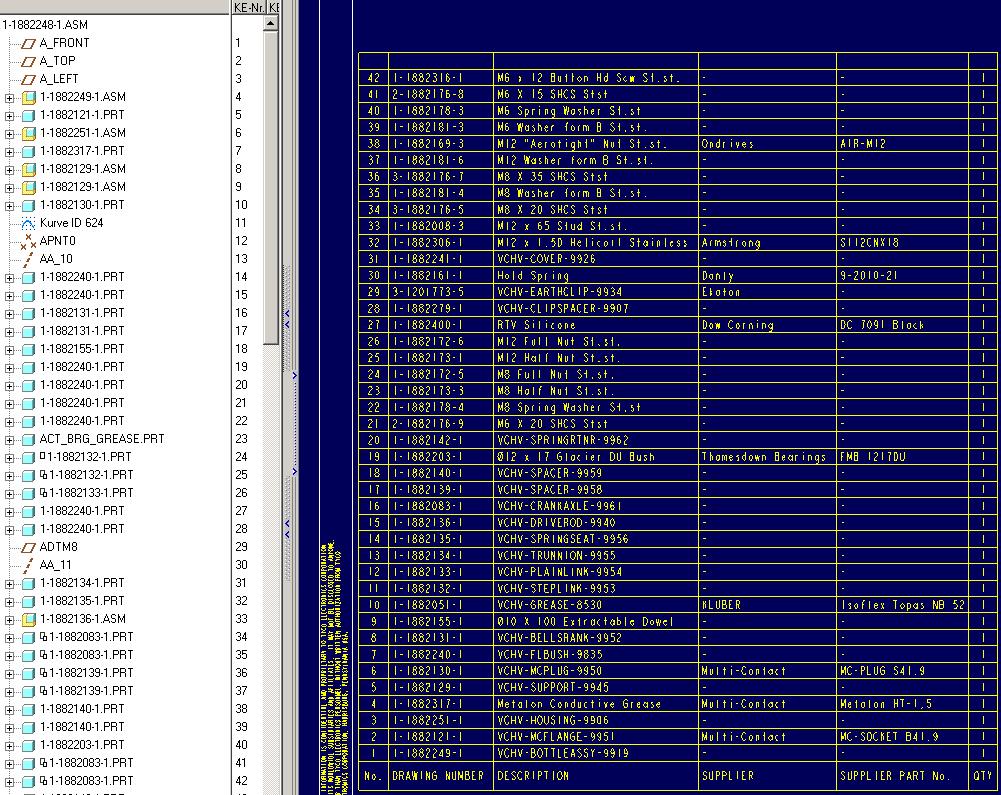The height and width of the screenshot is (795, 1001).
Task: Click the DESCRIPTION header in the table
Action: 533,776
